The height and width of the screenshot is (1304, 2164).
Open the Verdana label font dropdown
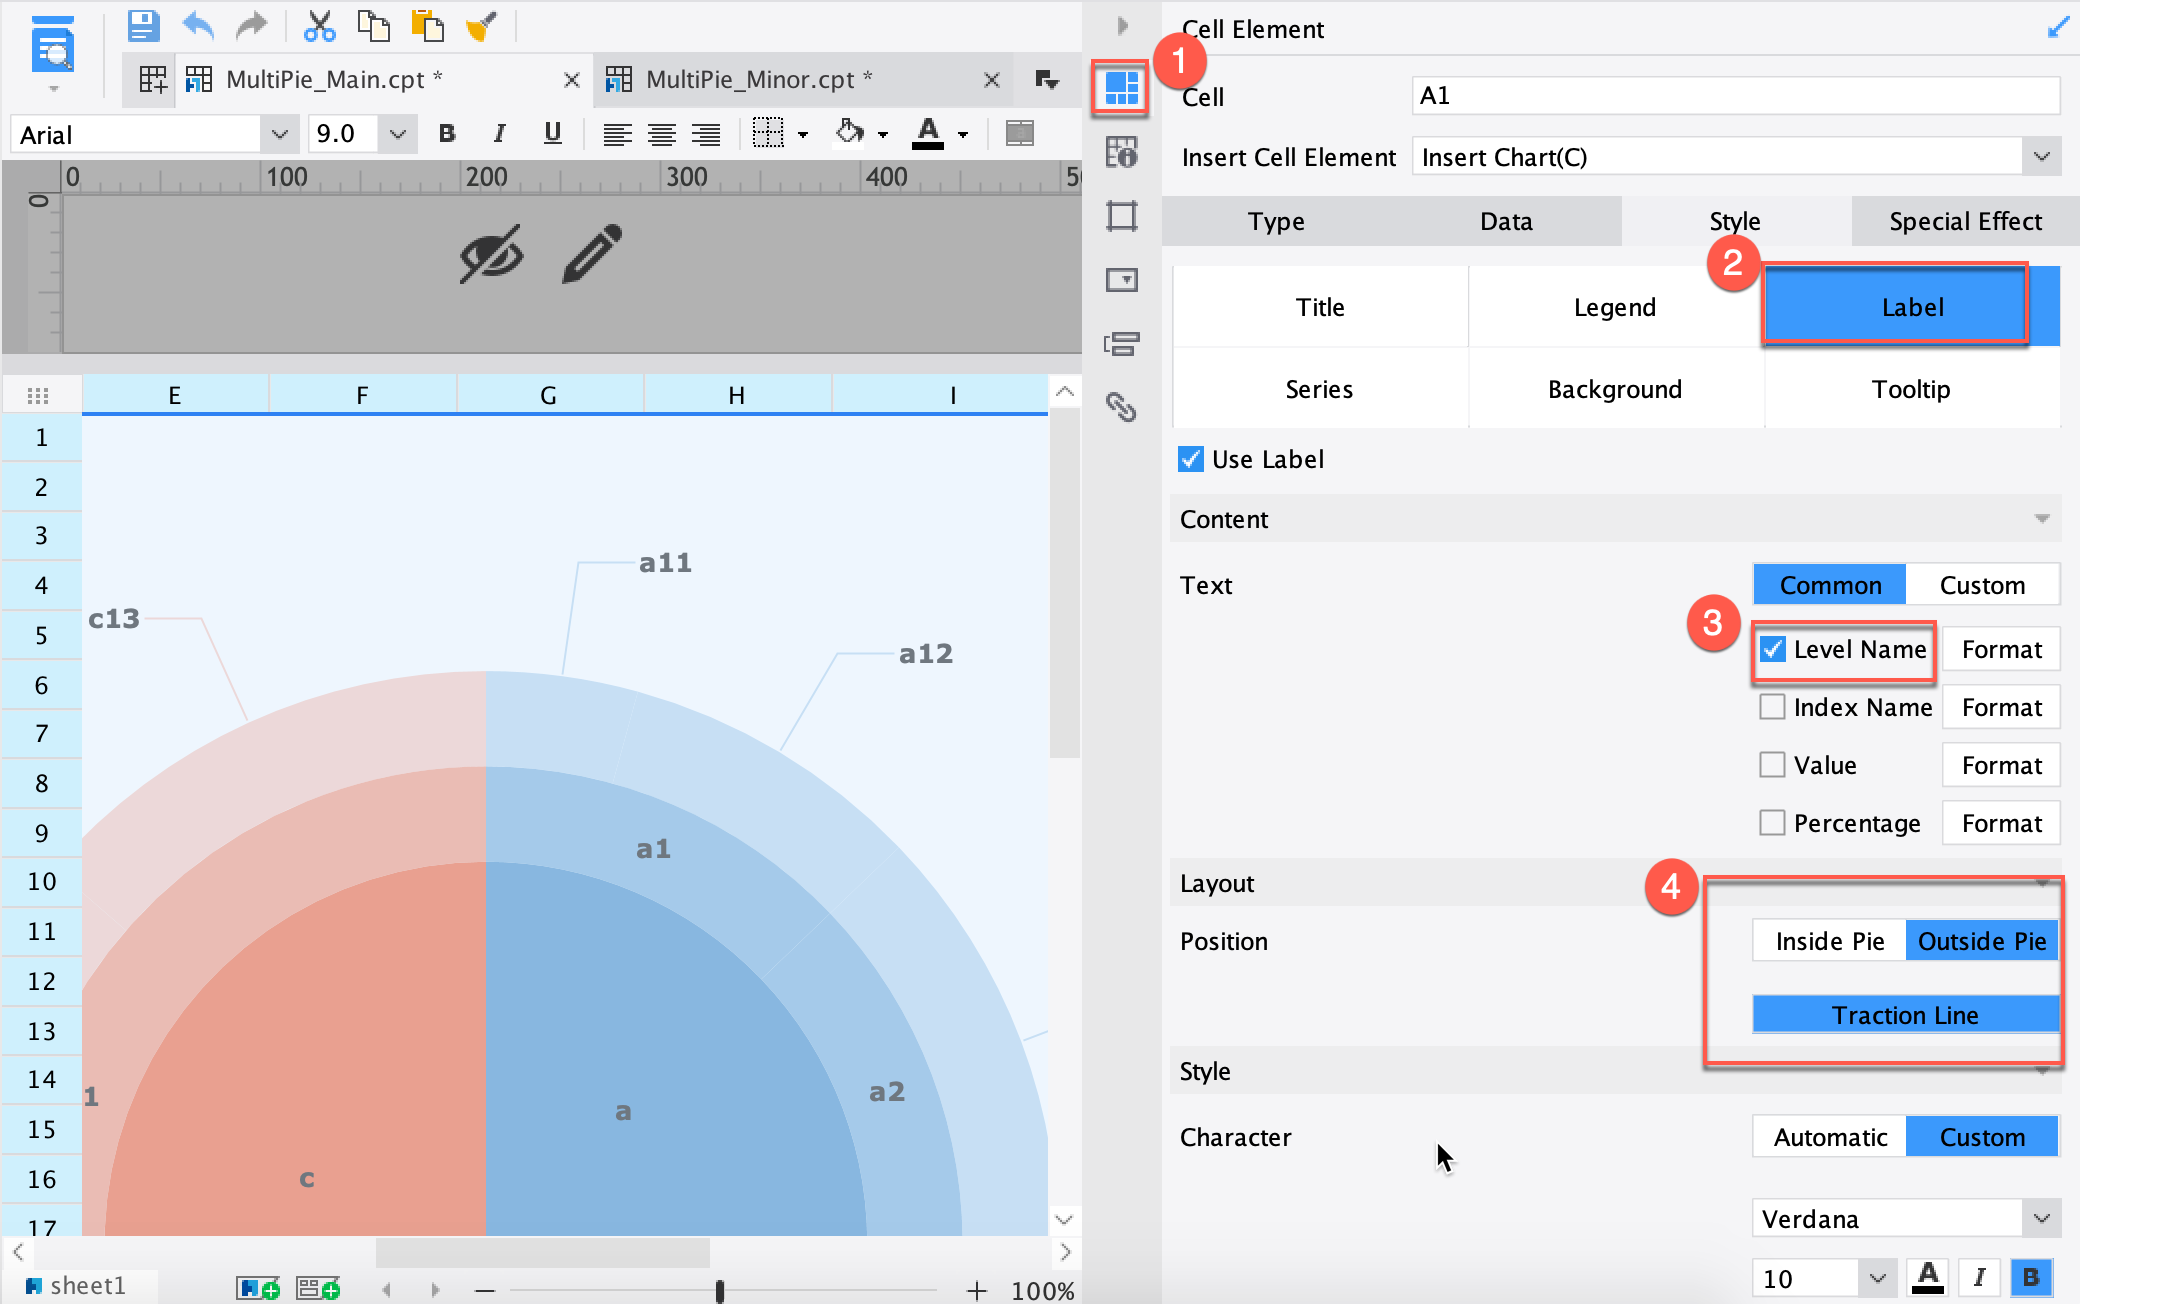[2041, 1219]
